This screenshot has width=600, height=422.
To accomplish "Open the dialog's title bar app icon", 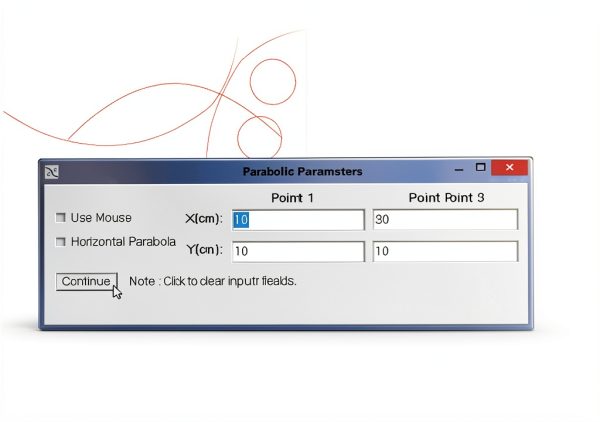I will pyautogui.click(x=52, y=172).
